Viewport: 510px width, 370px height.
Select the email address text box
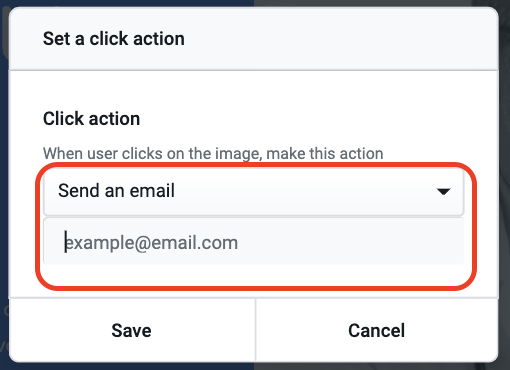click(x=253, y=242)
